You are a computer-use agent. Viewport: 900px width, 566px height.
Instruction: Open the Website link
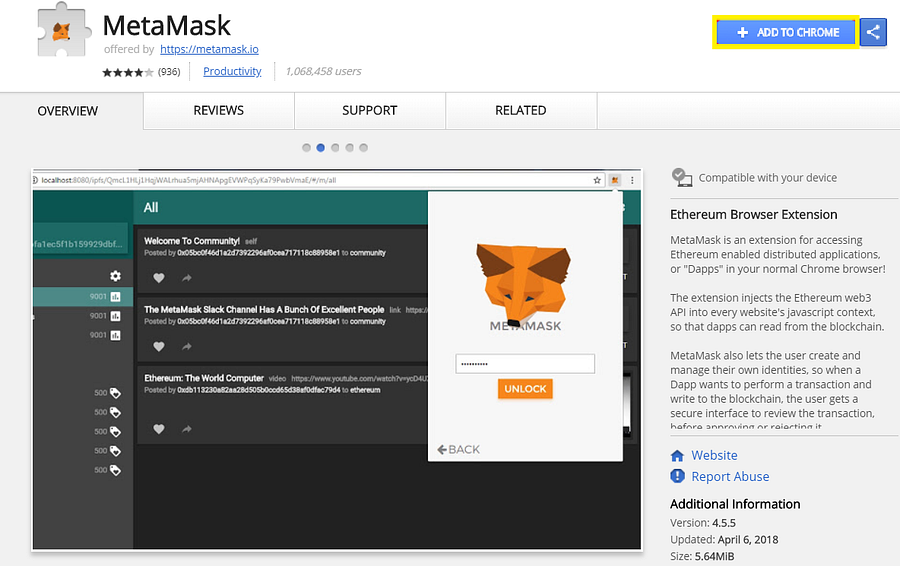pyautogui.click(x=714, y=455)
